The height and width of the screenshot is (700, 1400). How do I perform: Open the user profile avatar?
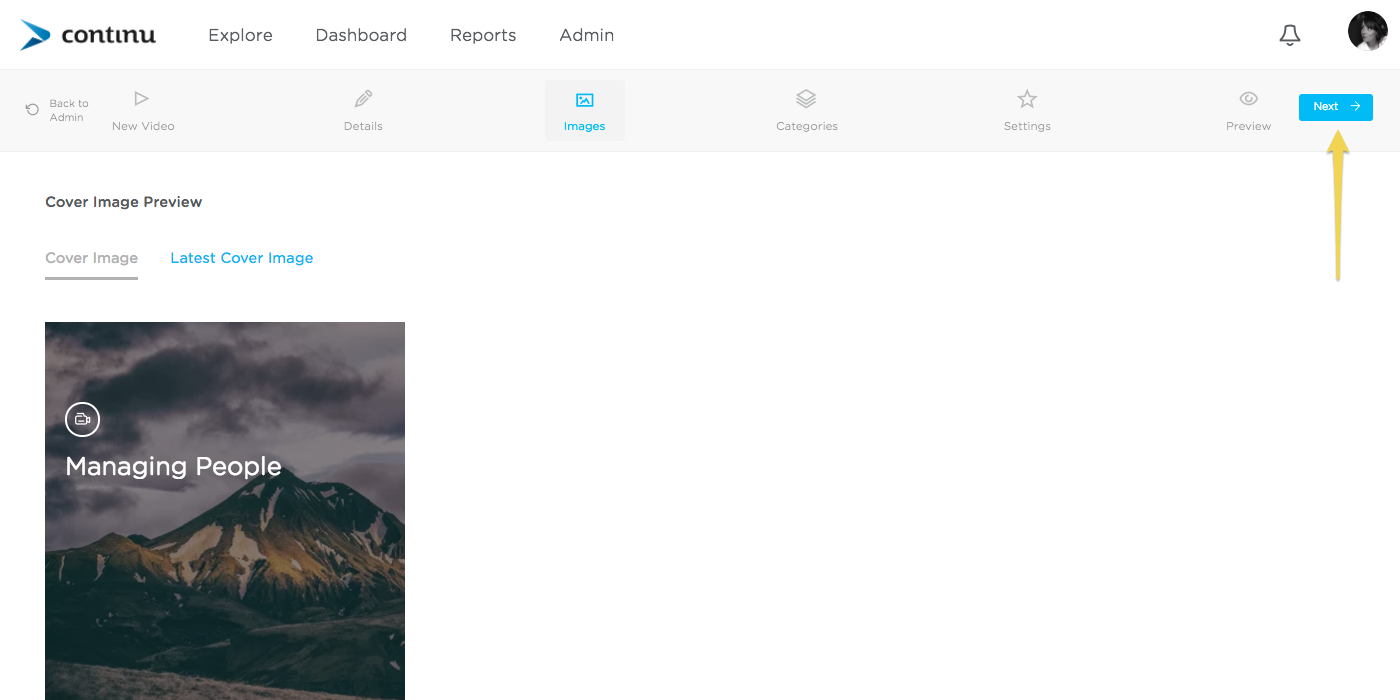coord(1367,31)
